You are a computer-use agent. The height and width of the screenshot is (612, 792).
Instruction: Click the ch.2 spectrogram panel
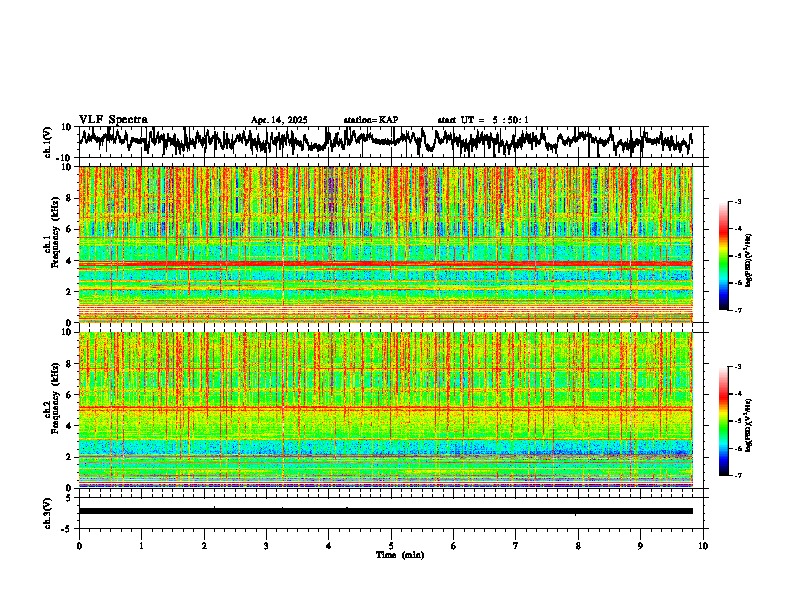(385, 410)
